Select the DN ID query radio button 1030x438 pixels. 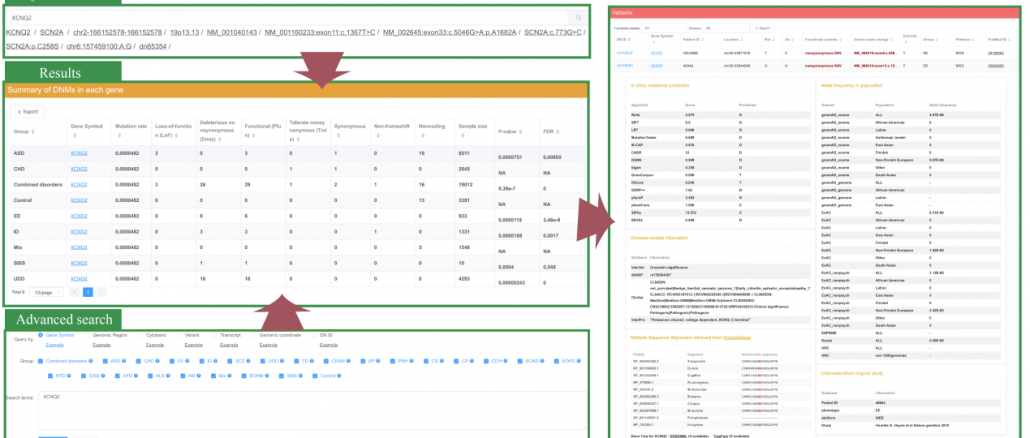coord(314,335)
